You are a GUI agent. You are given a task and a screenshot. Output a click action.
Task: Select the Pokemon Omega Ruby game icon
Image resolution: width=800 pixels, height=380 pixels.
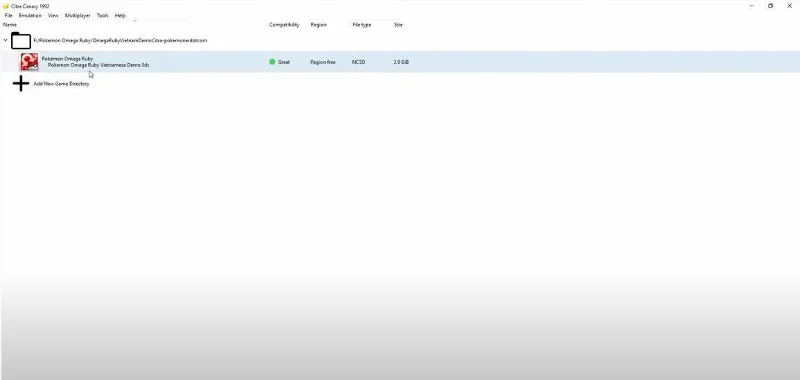tap(29, 62)
